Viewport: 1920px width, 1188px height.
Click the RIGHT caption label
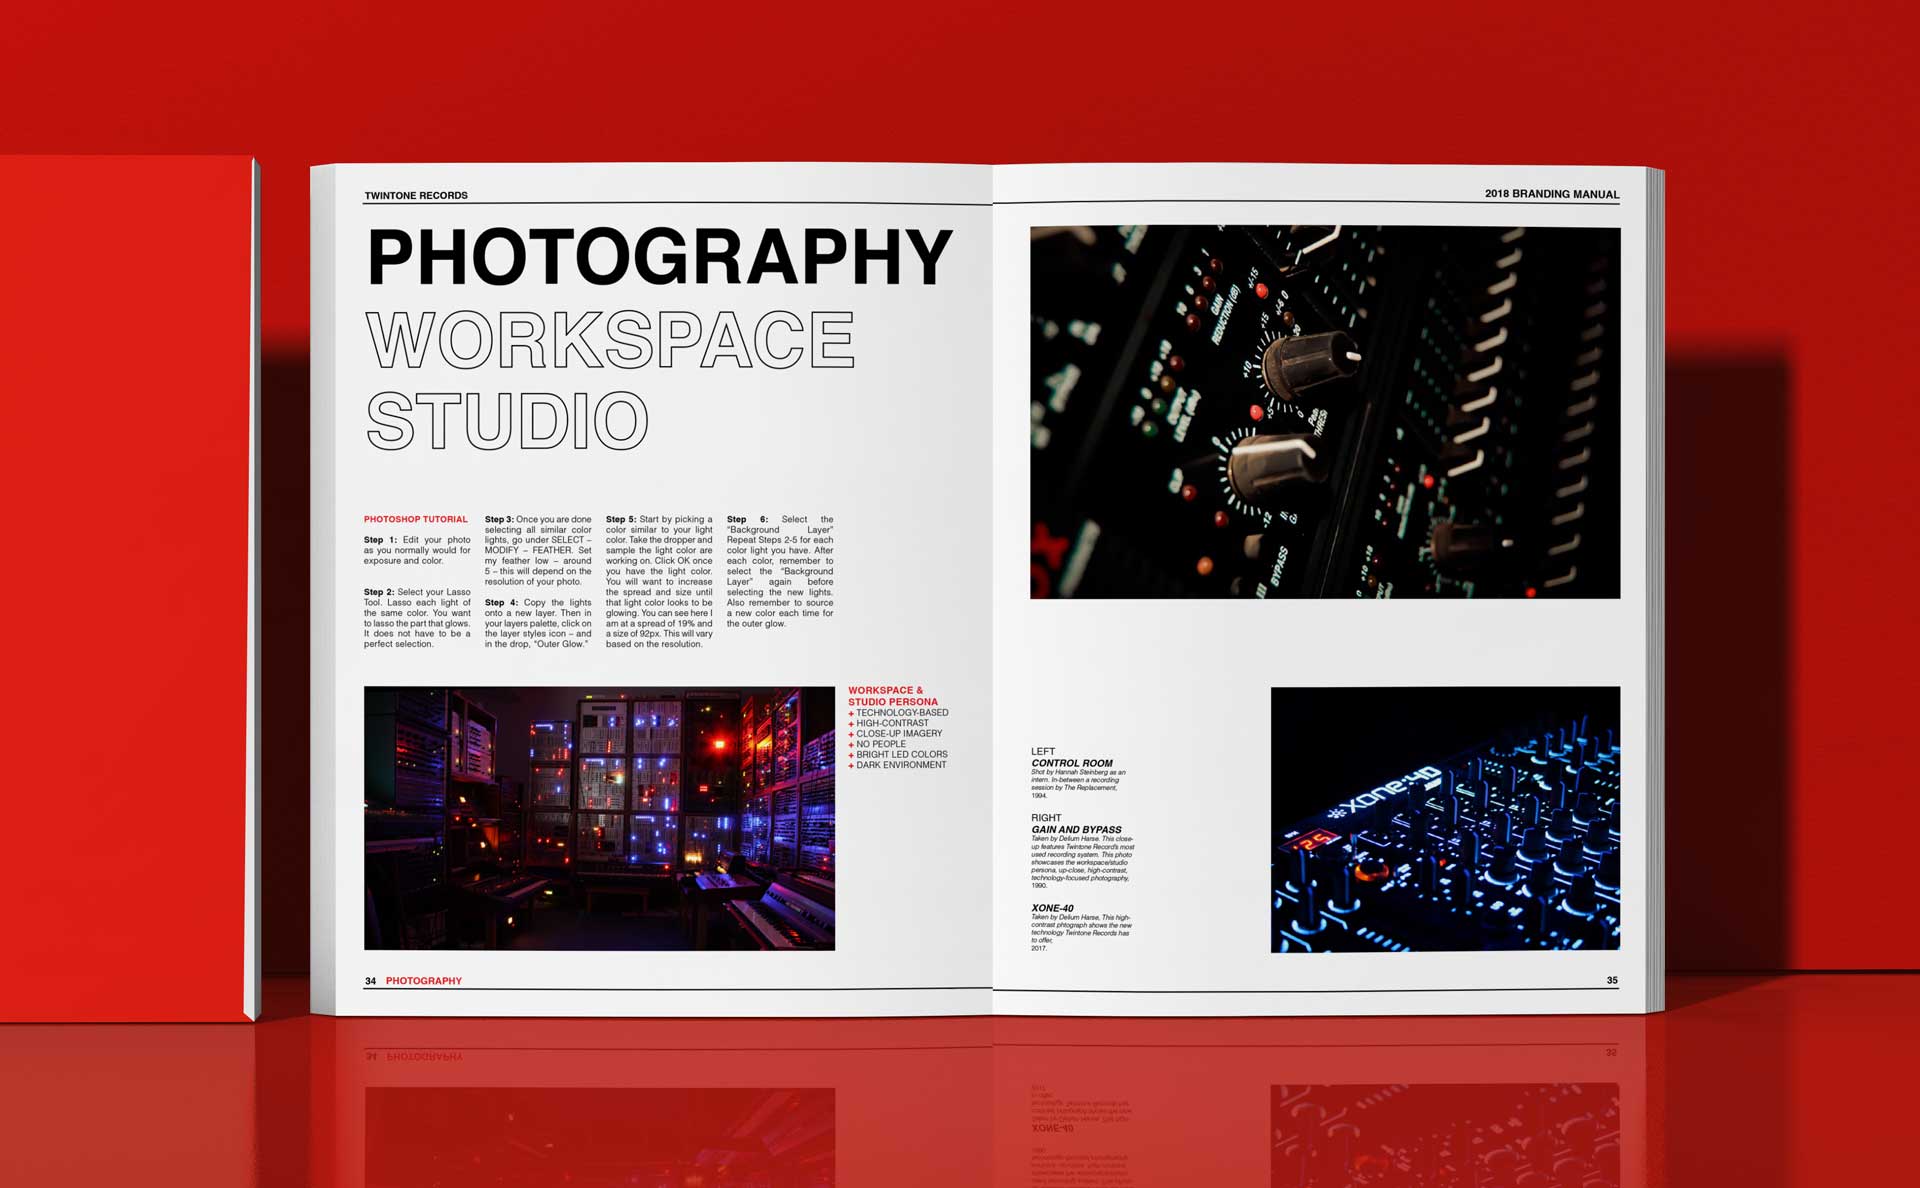(1046, 818)
